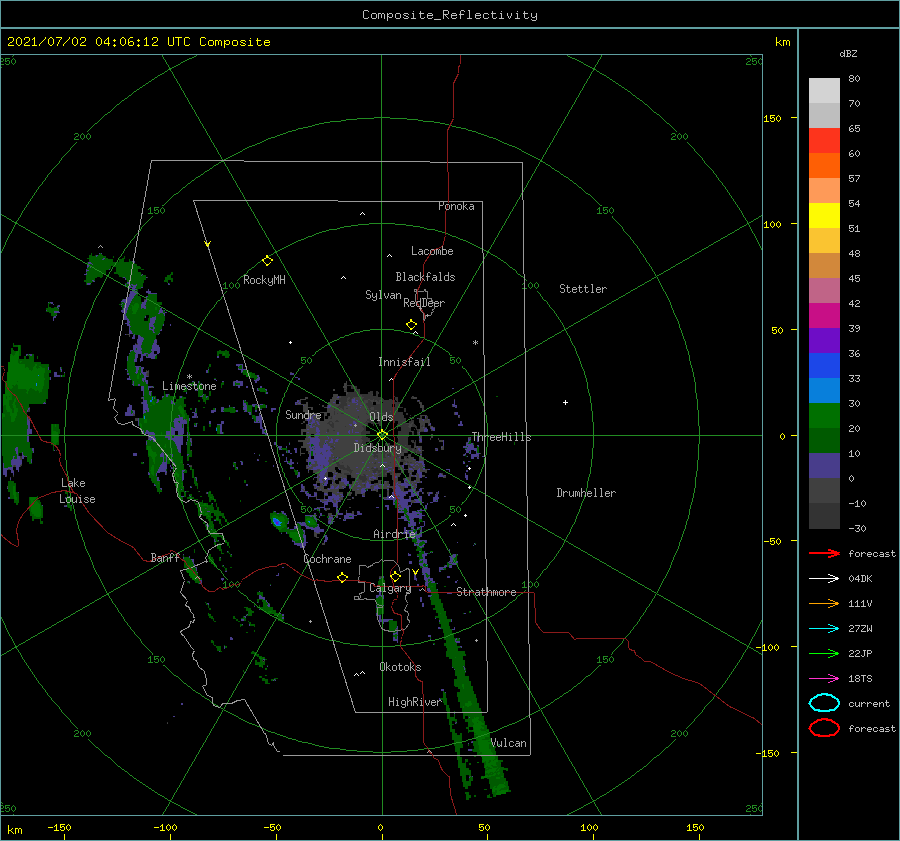
Task: Click the dBZ legend heading
Action: pos(848,53)
